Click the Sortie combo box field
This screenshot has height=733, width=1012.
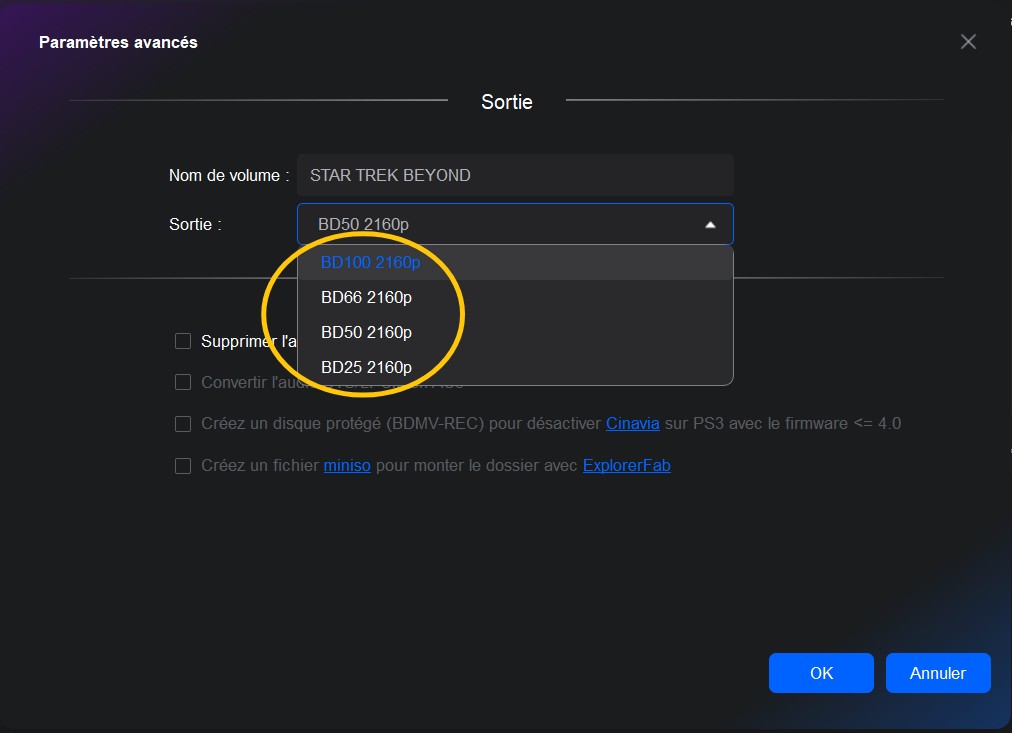500,224
